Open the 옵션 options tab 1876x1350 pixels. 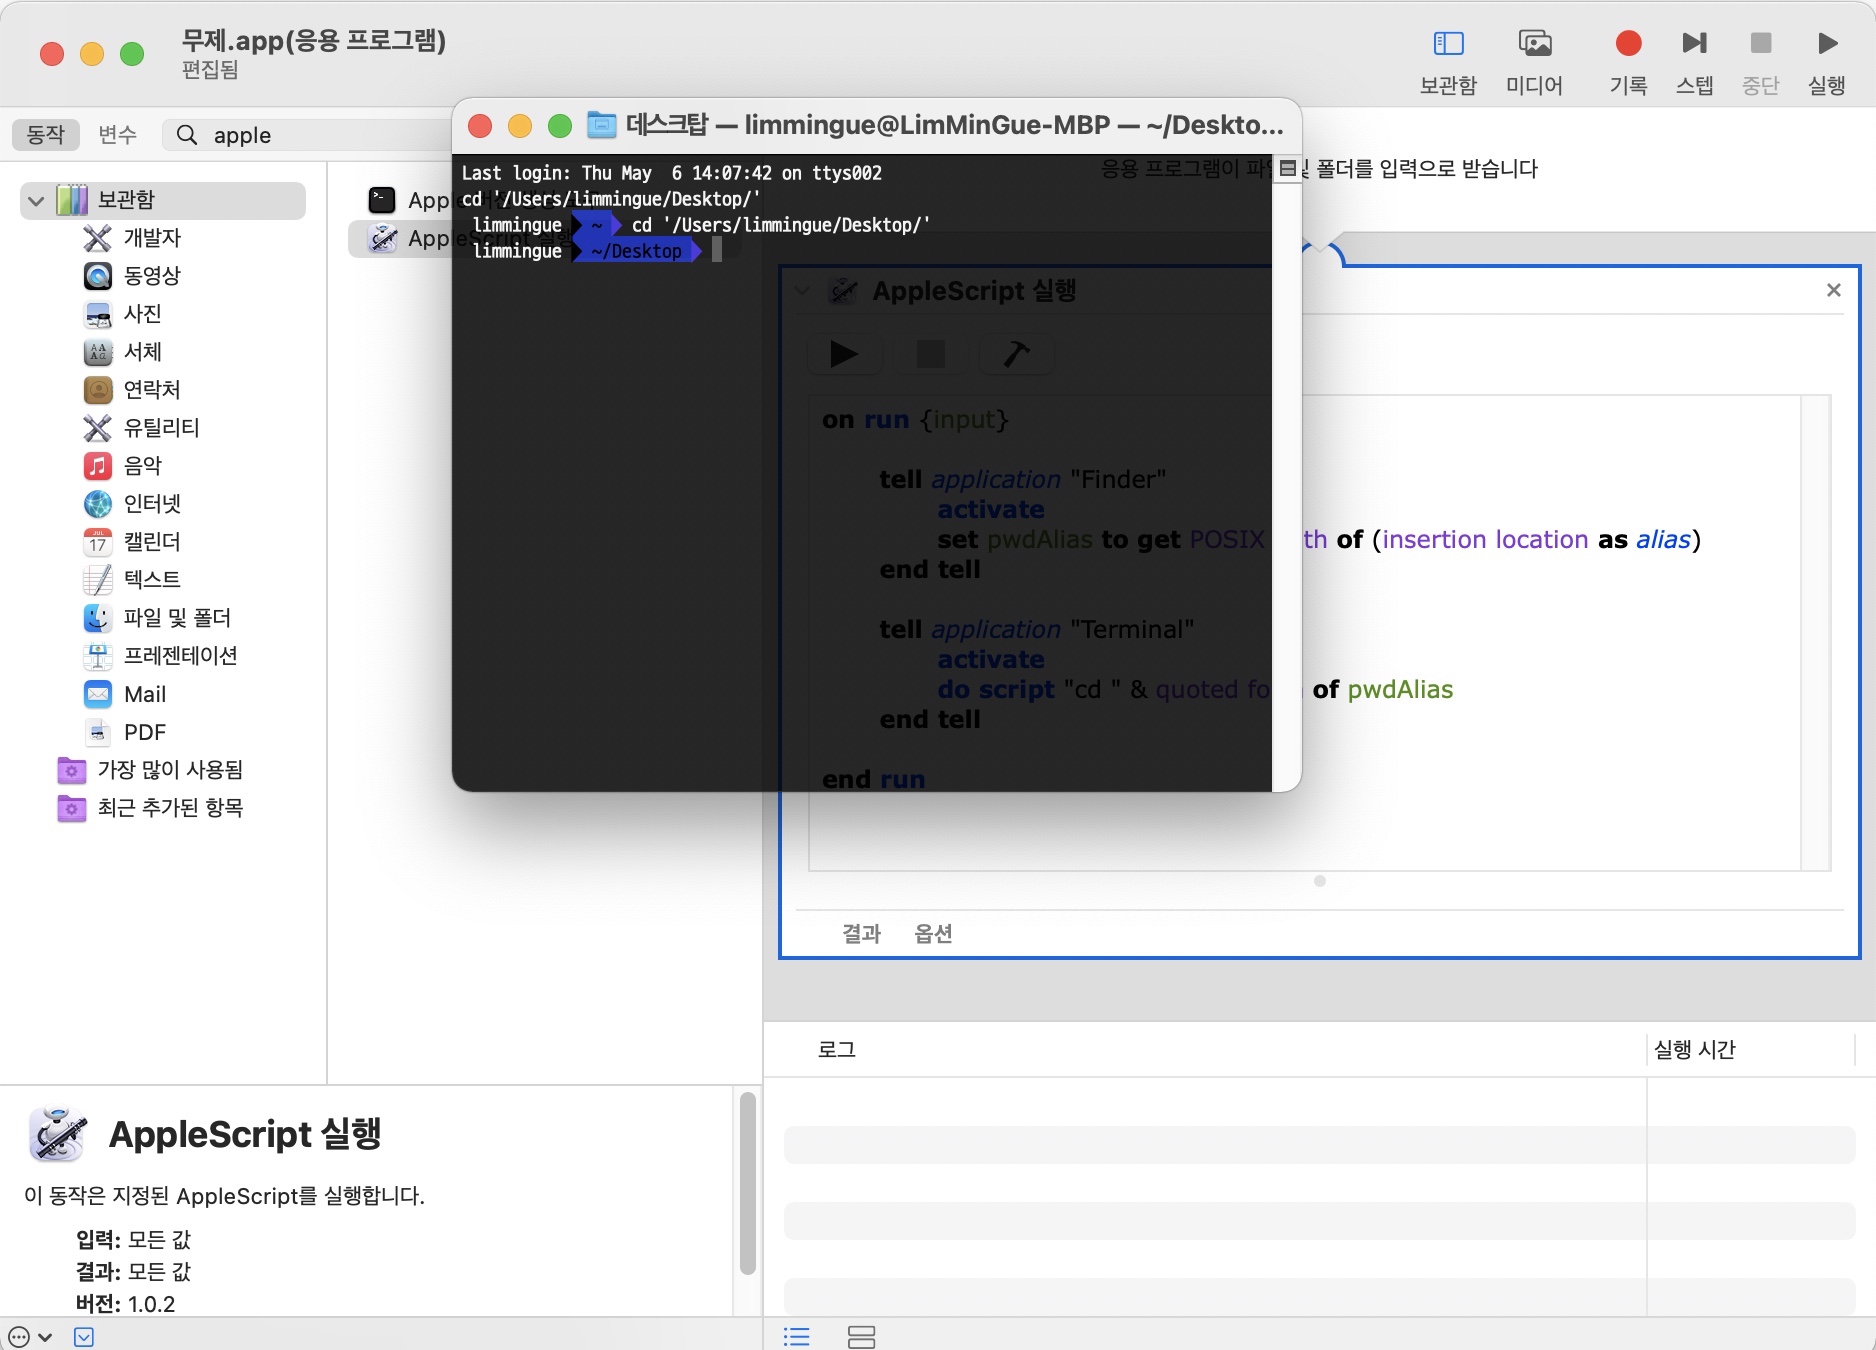[933, 933]
